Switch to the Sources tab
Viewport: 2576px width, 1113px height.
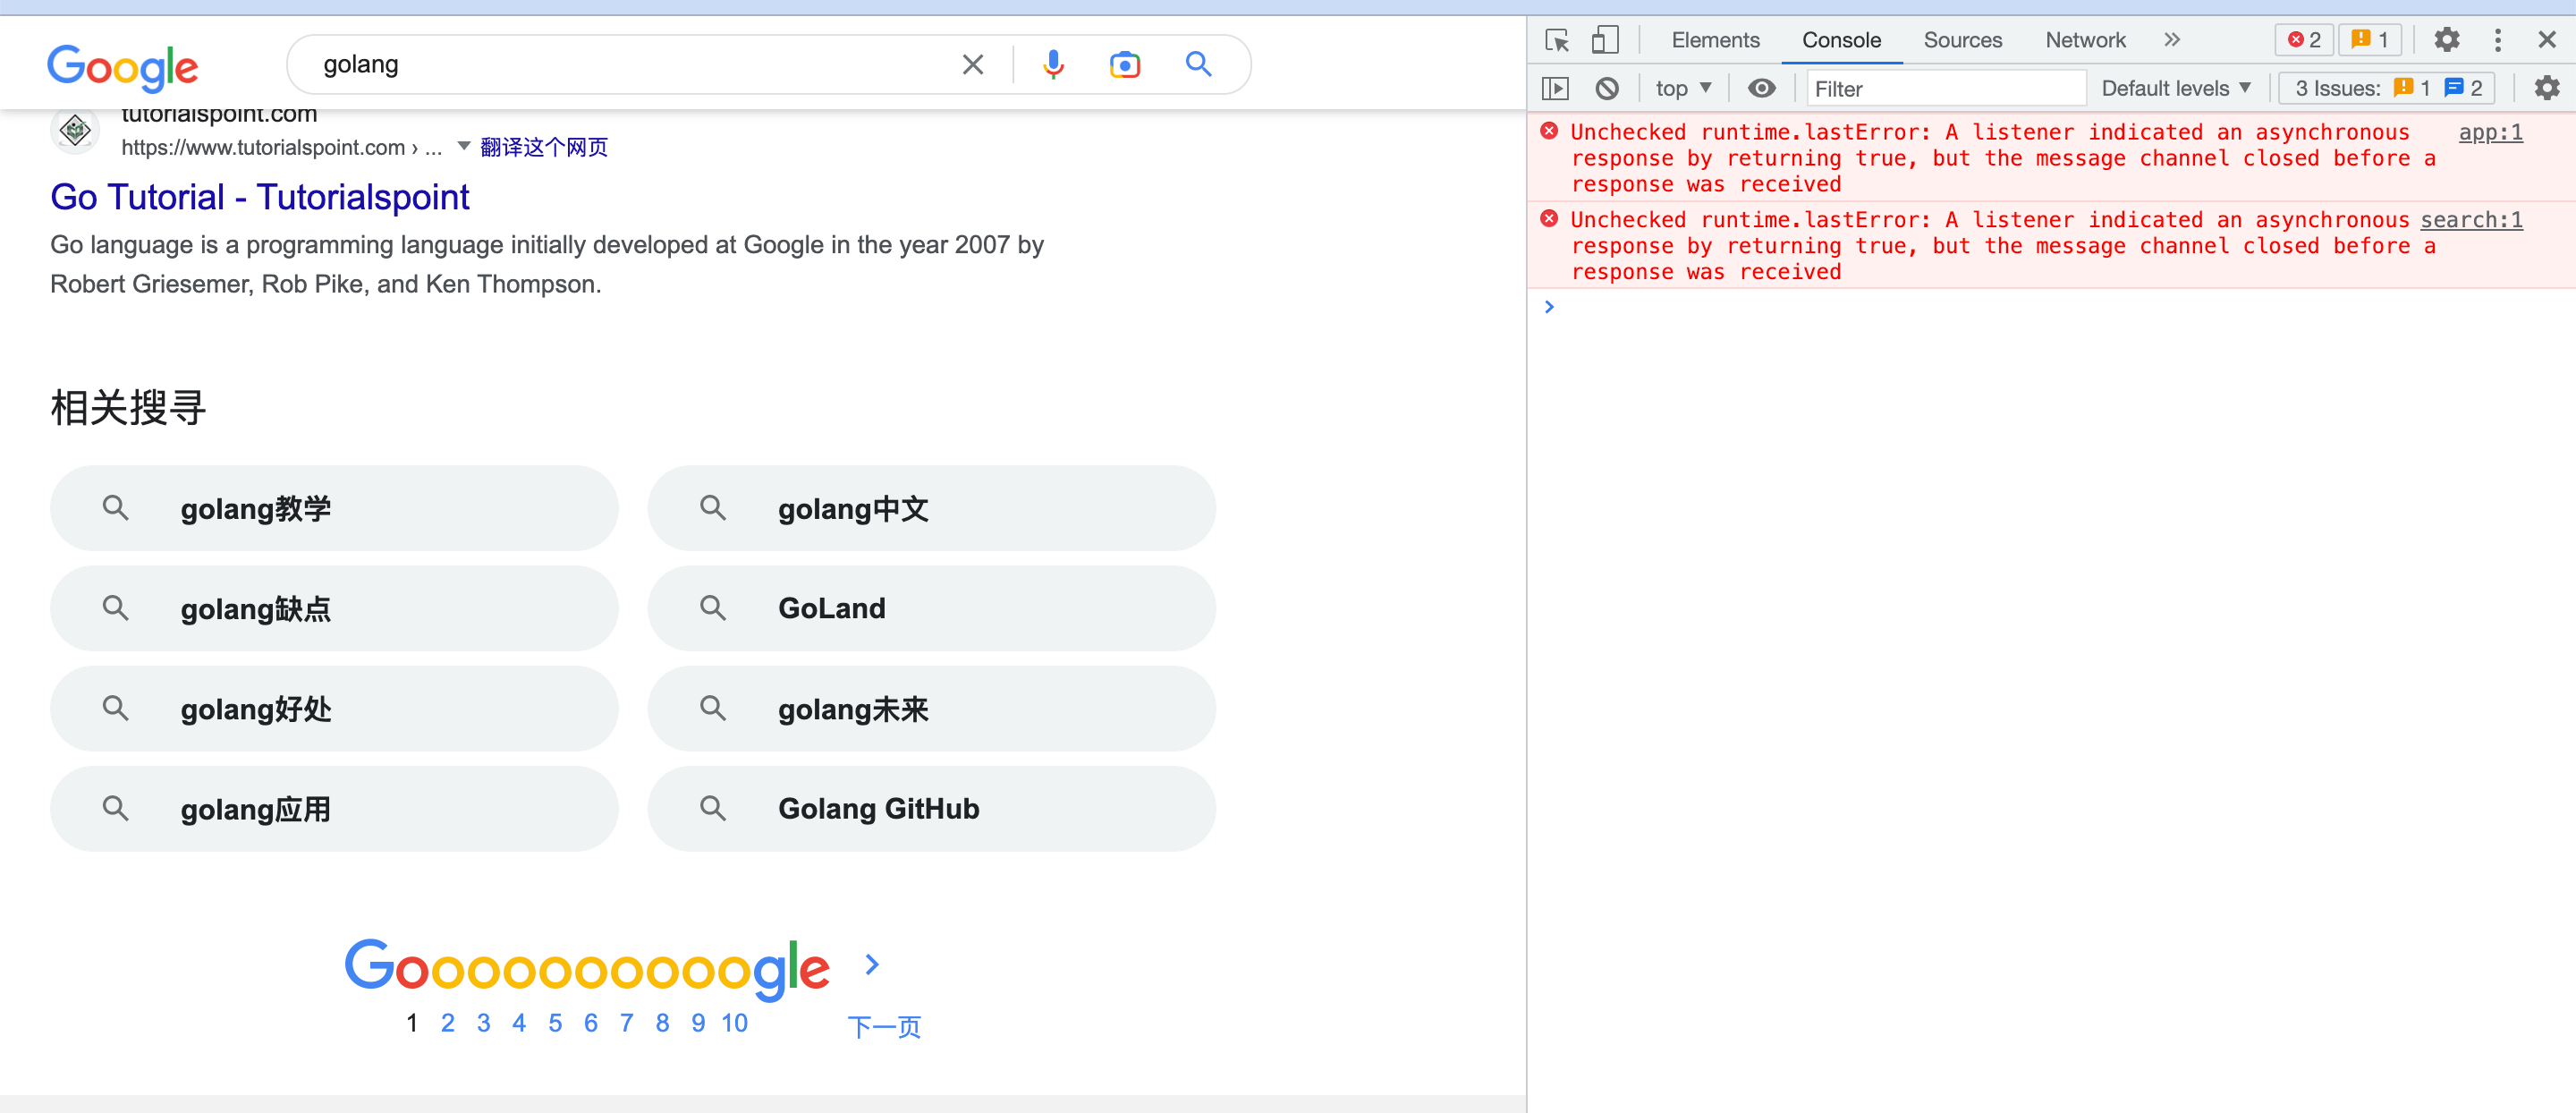tap(1962, 40)
